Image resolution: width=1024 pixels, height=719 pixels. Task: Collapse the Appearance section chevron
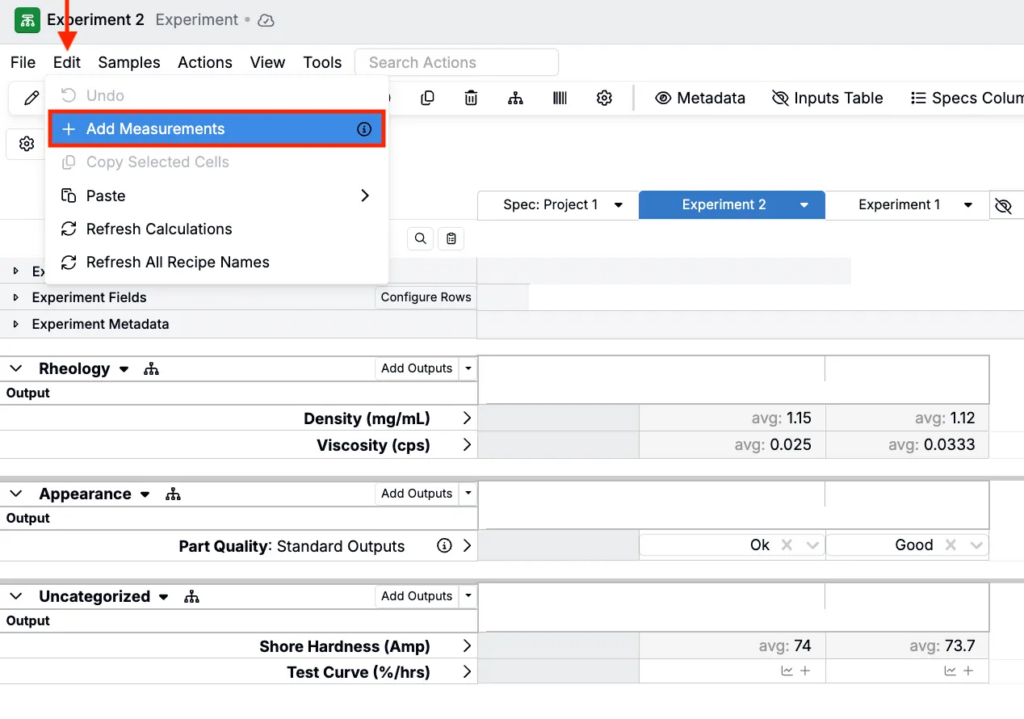tap(16, 494)
